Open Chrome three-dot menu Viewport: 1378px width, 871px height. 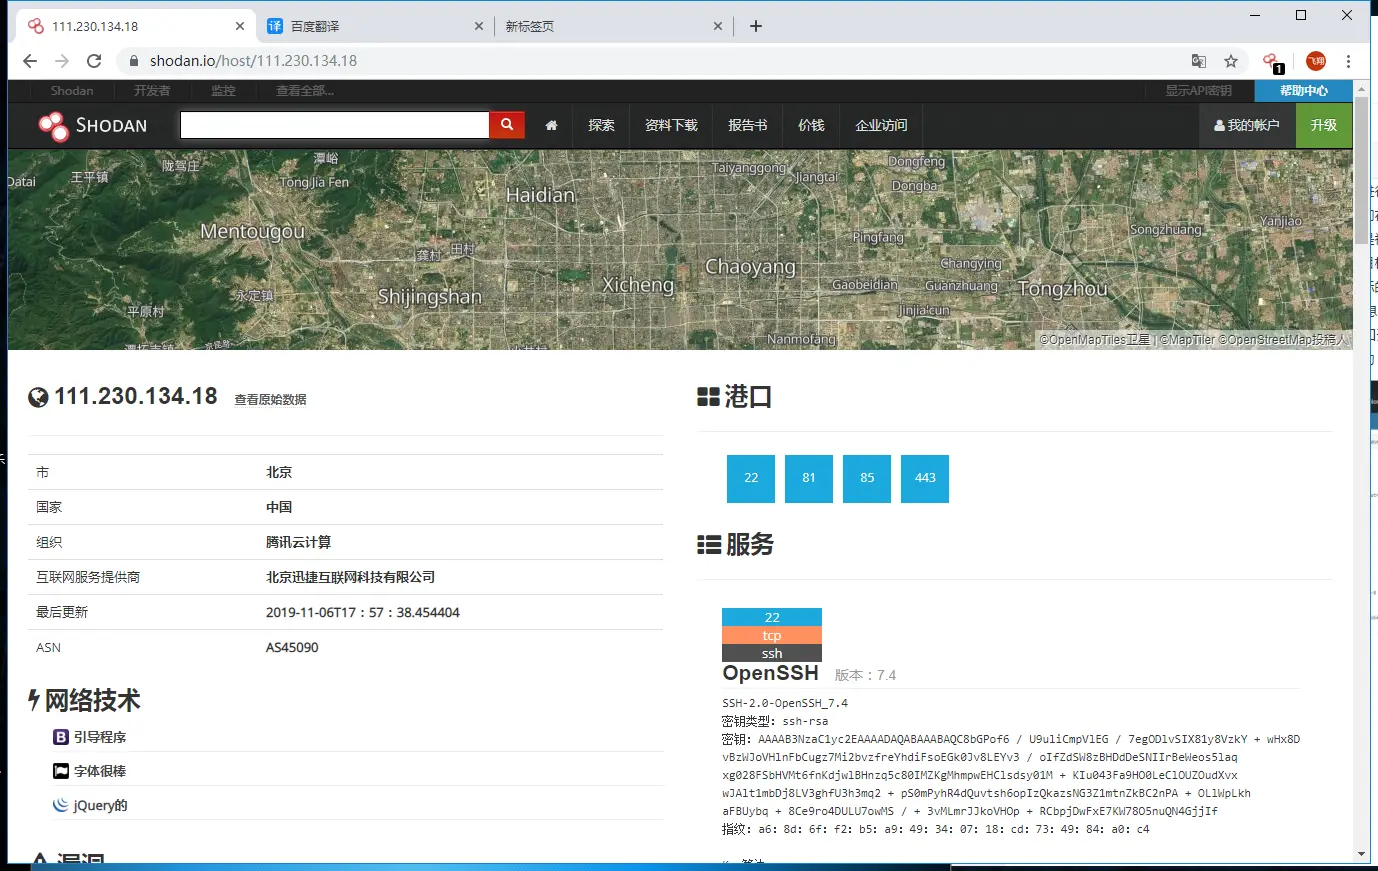point(1348,61)
